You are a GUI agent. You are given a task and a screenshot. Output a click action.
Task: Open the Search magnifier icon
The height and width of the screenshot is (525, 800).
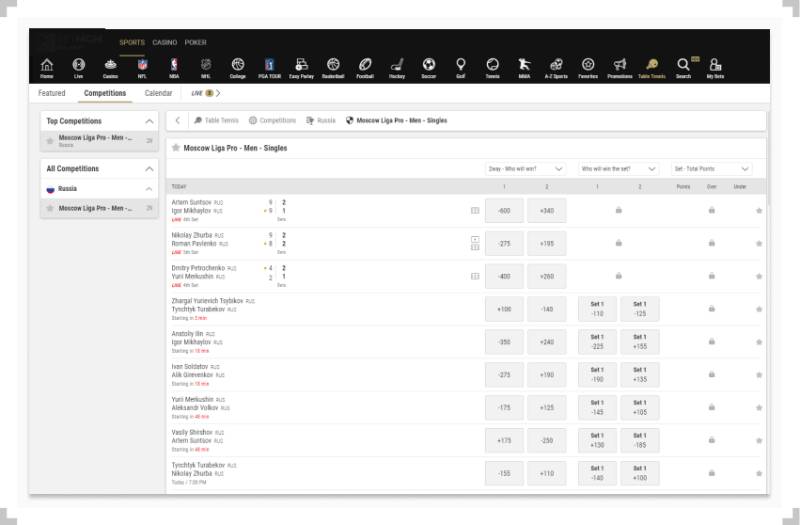[684, 68]
